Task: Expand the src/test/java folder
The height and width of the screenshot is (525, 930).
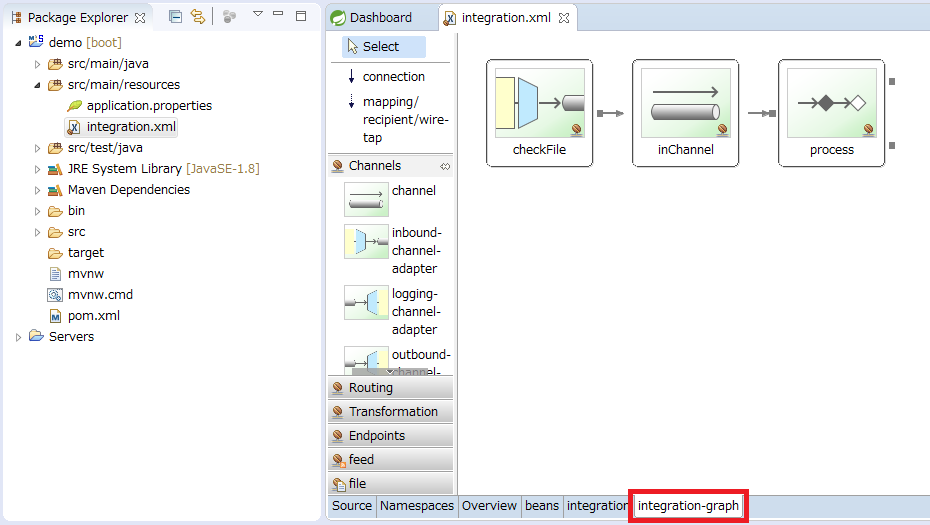Action: 37,148
